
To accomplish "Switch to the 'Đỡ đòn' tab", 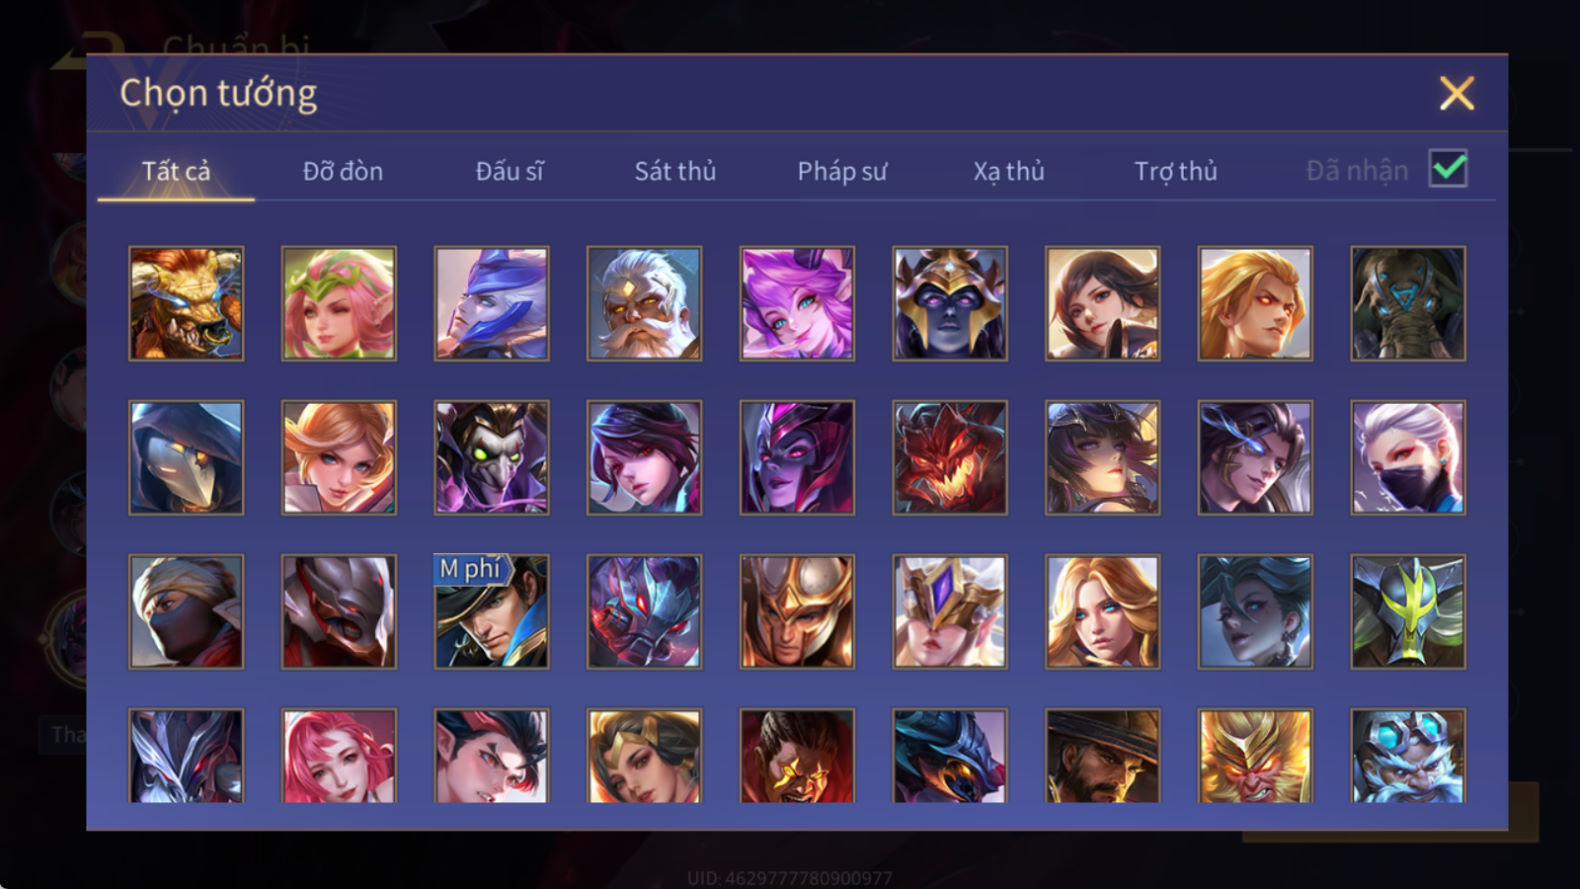I will [343, 171].
